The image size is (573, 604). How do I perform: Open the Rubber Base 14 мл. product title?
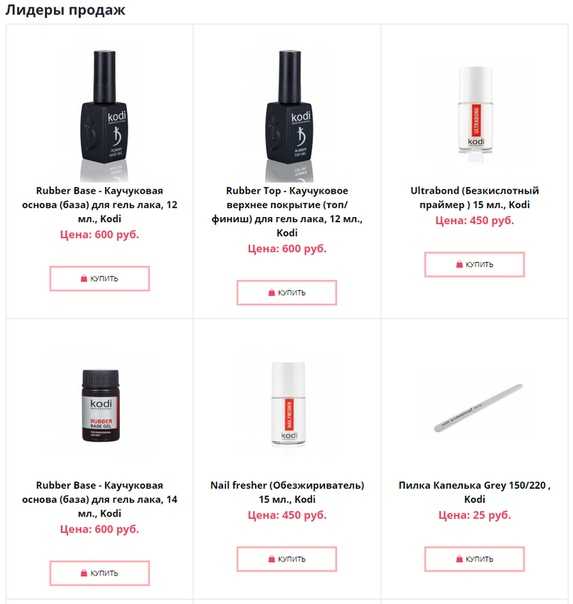click(100, 499)
